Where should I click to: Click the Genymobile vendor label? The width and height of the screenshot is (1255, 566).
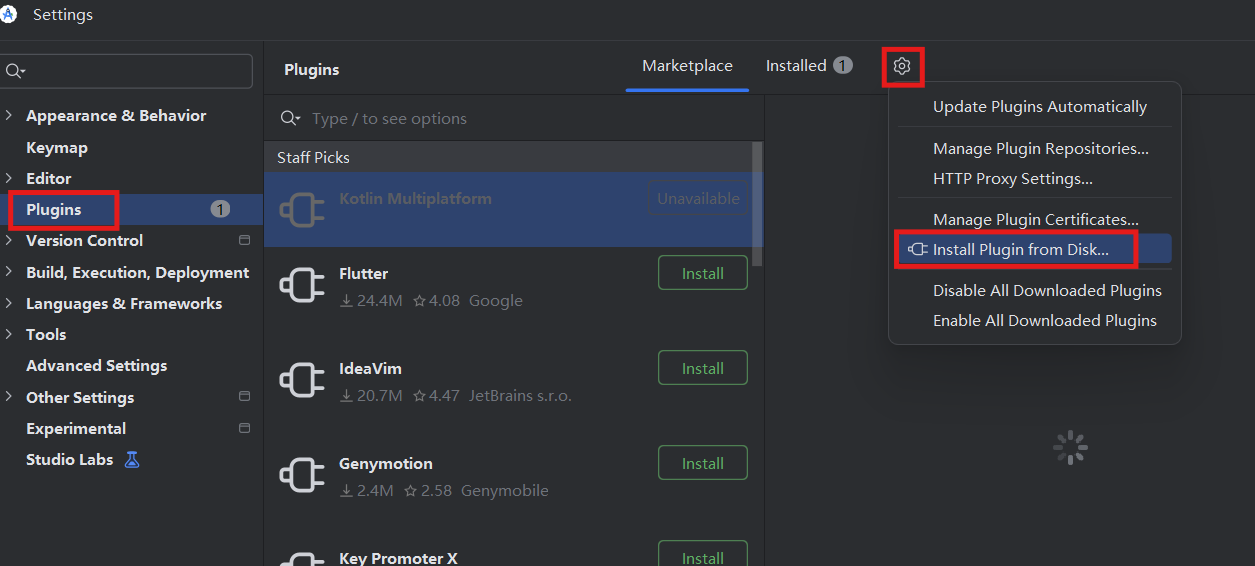pos(505,490)
